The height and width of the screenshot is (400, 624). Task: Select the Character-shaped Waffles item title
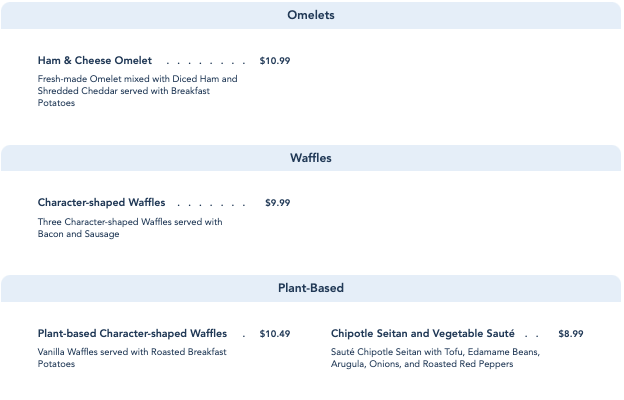(102, 203)
